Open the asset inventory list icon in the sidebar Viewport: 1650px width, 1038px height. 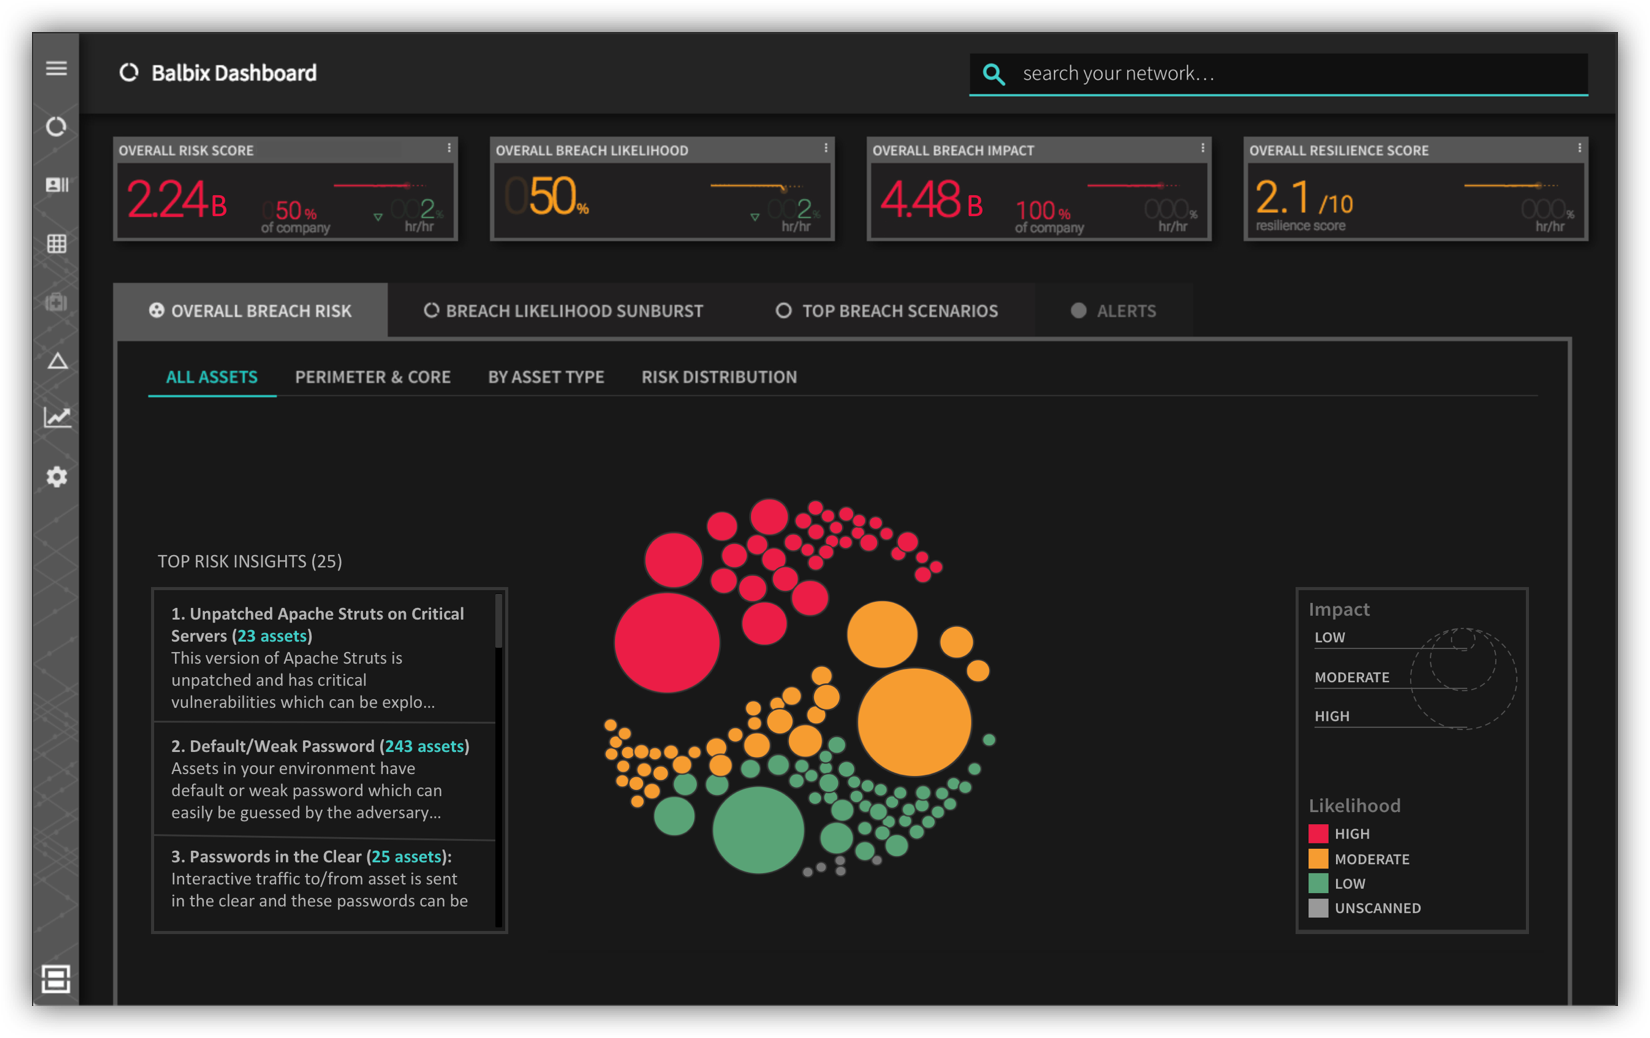coord(56,185)
